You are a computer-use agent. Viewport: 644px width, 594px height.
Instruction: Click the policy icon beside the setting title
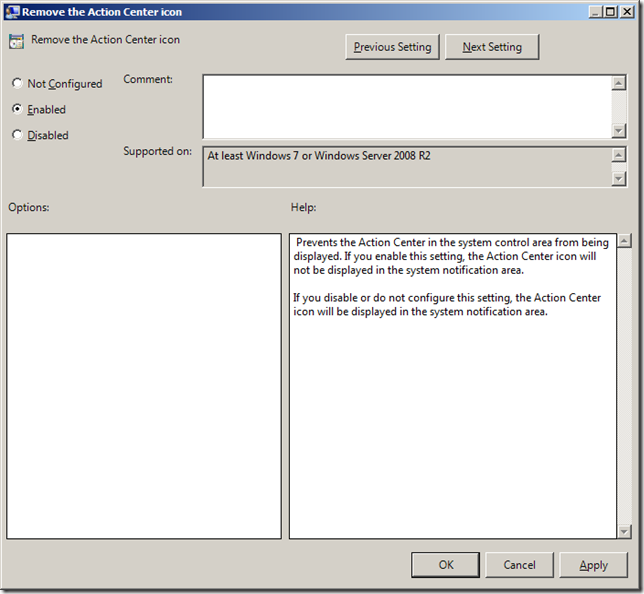(x=16, y=42)
